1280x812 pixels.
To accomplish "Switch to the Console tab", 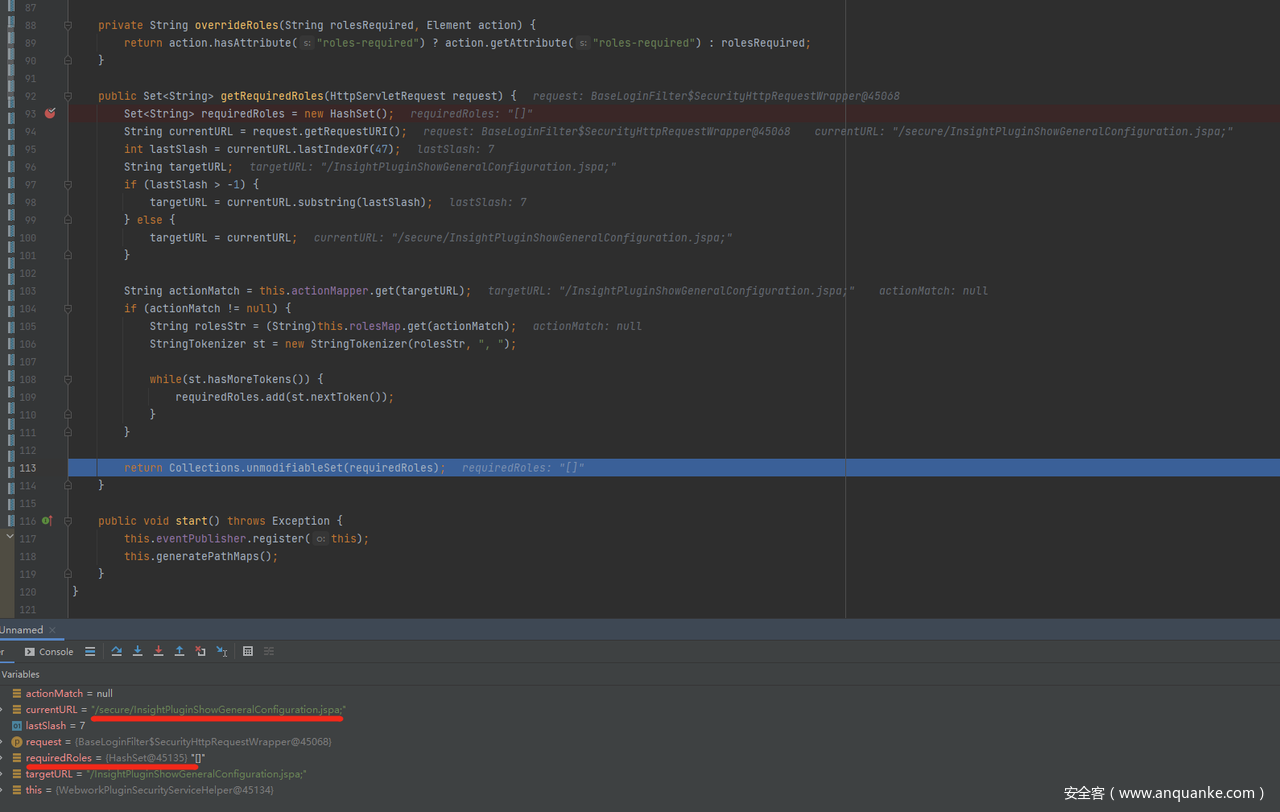I will [x=50, y=651].
